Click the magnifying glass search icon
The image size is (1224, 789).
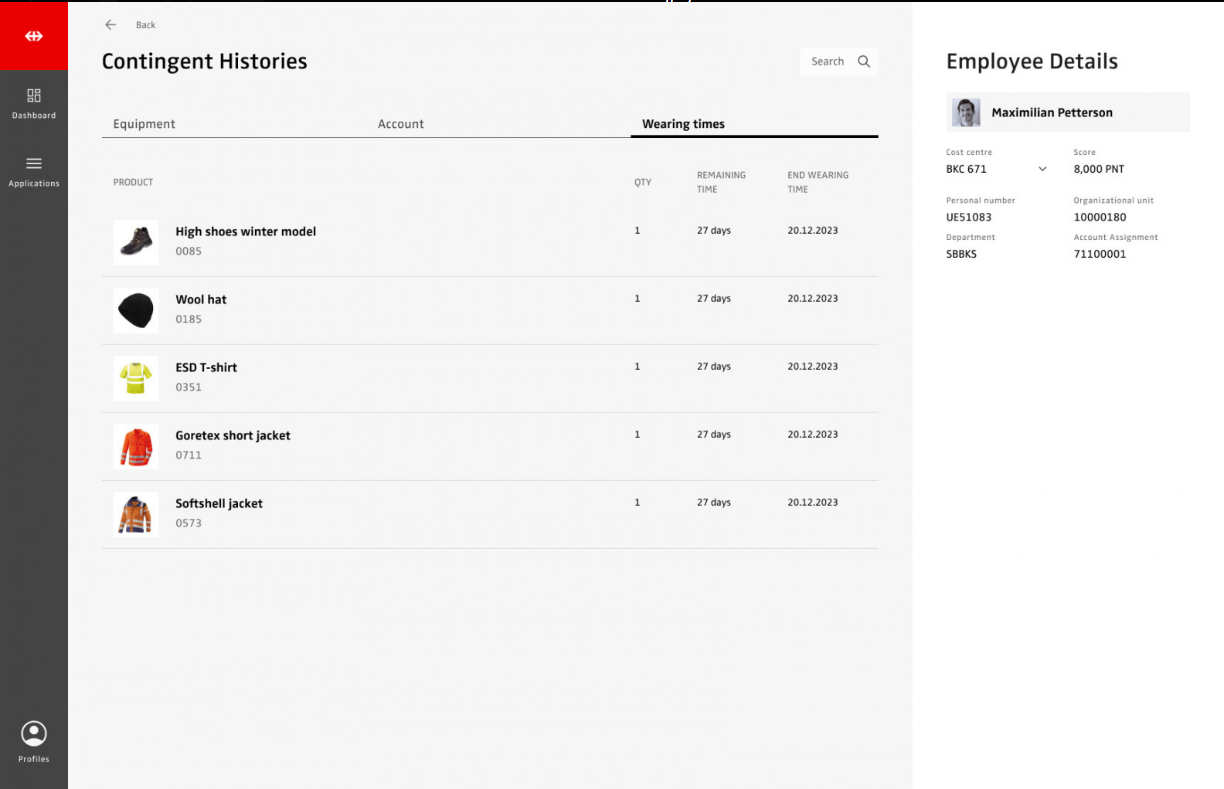[864, 62]
